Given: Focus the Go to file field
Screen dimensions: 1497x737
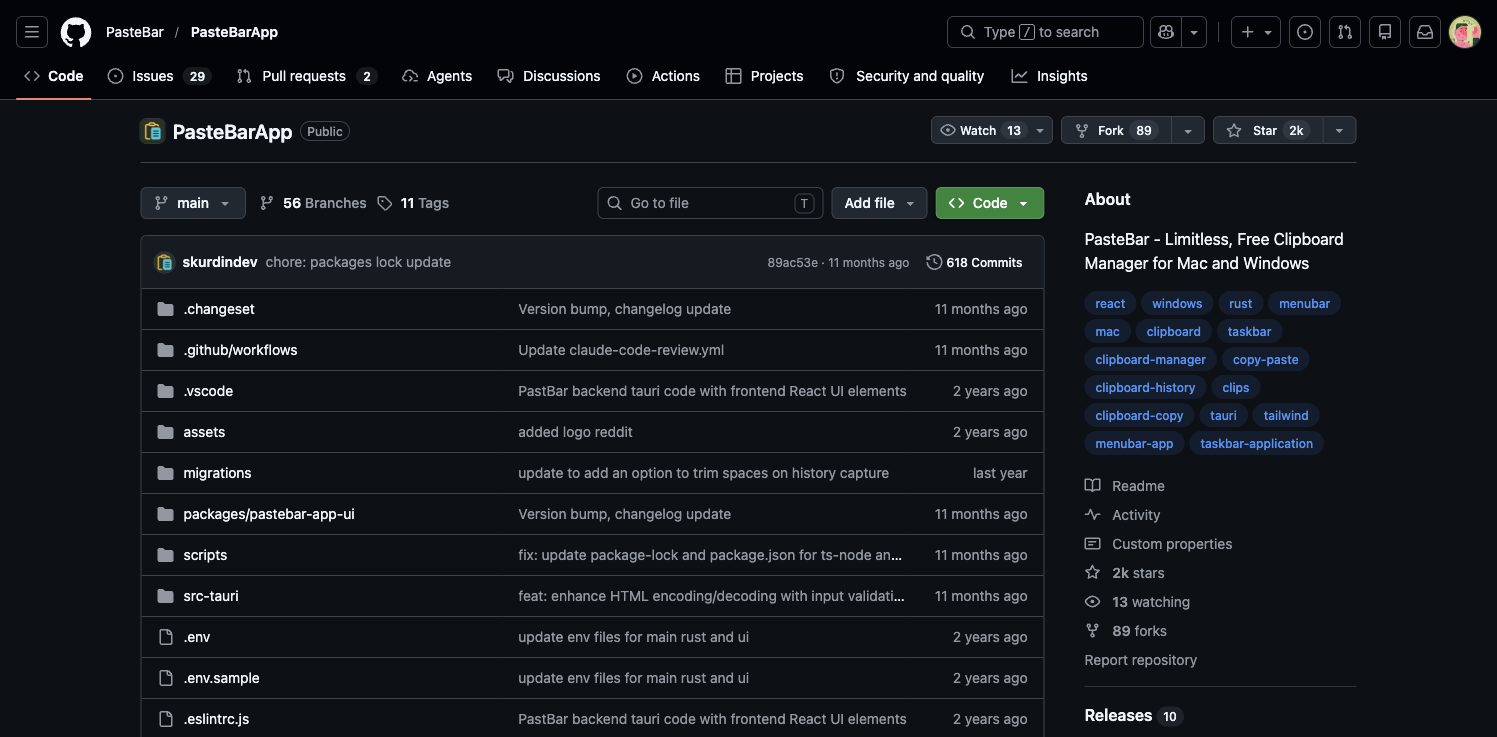Looking at the screenshot, I should [711, 203].
